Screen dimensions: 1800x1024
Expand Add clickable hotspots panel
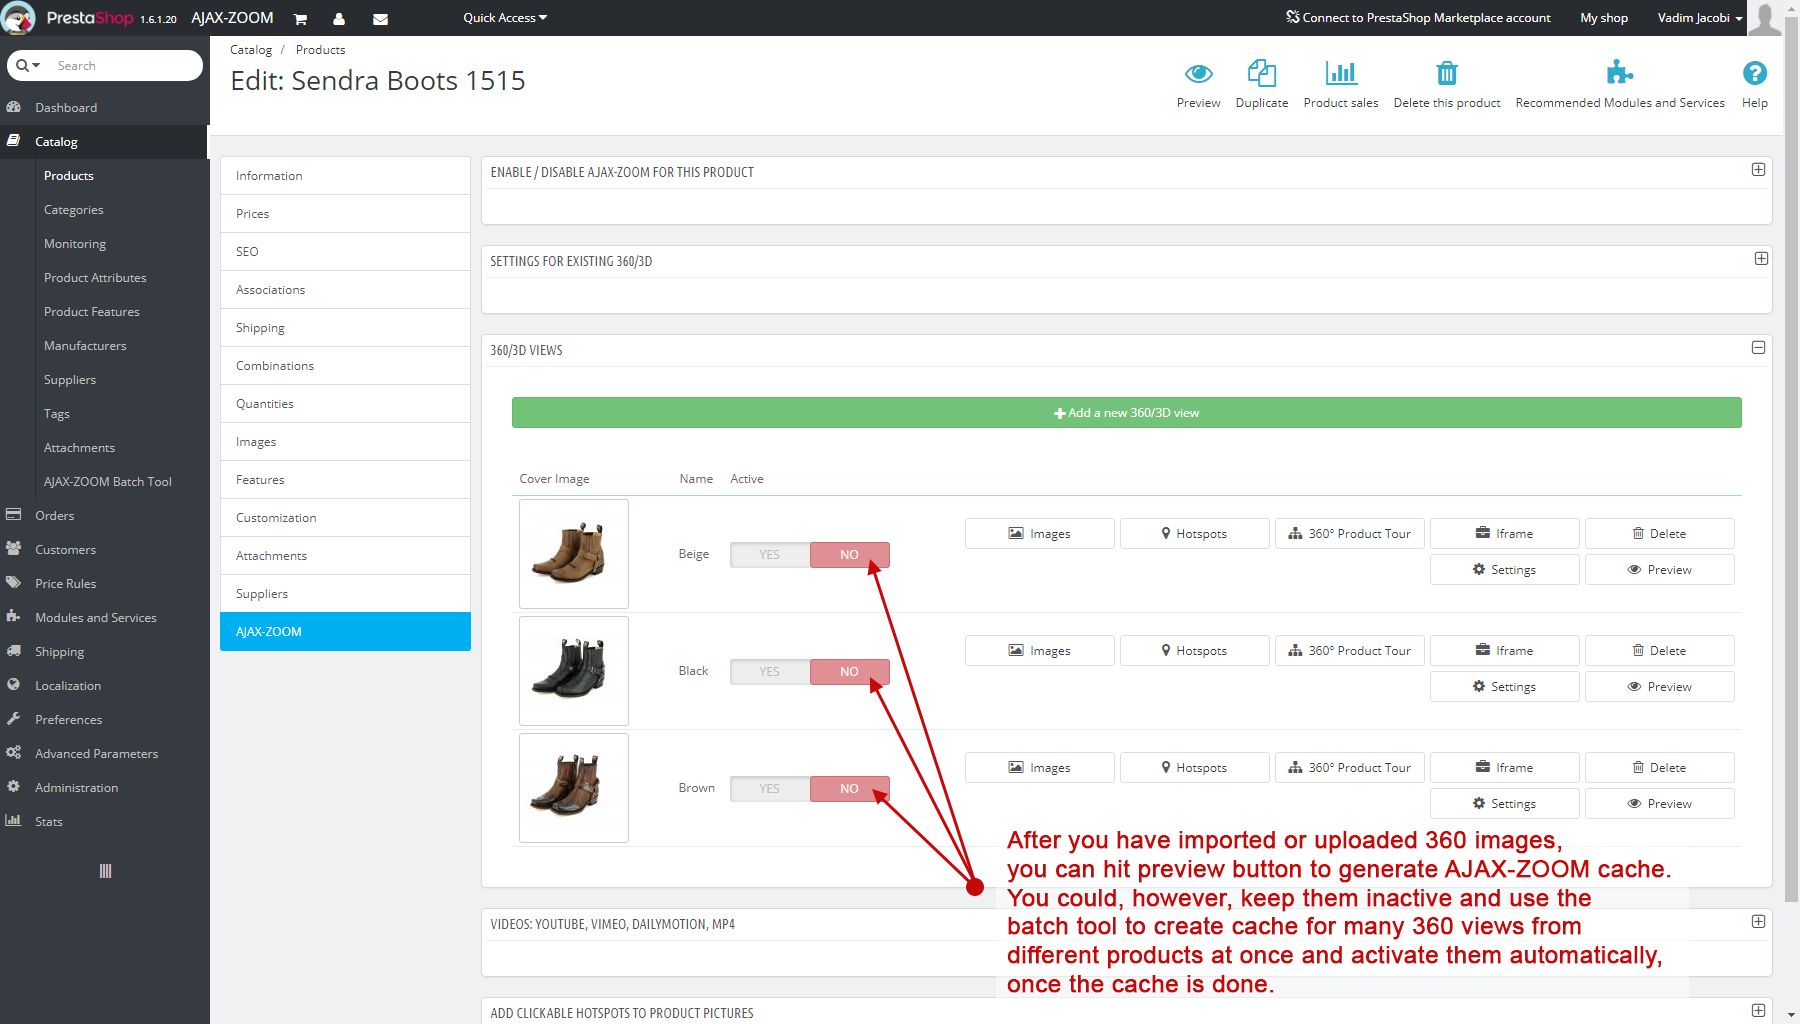click(1758, 1011)
